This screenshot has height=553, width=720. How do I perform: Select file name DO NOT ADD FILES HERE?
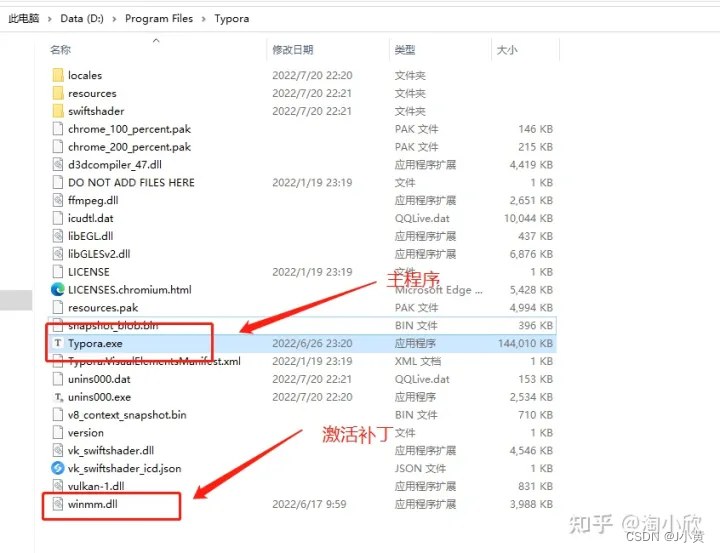(x=131, y=182)
